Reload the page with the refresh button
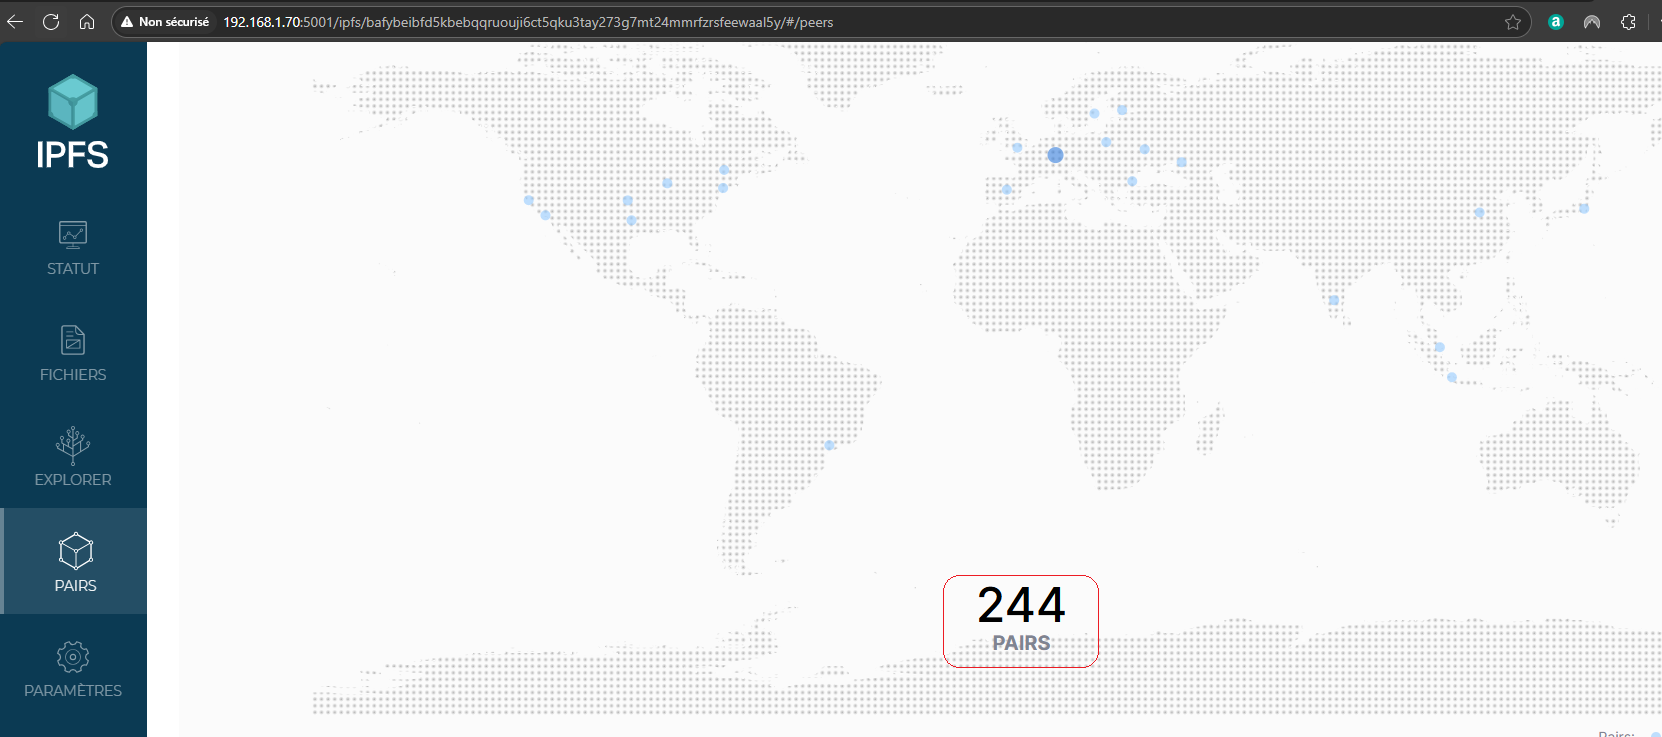The width and height of the screenshot is (1662, 737). [x=51, y=22]
